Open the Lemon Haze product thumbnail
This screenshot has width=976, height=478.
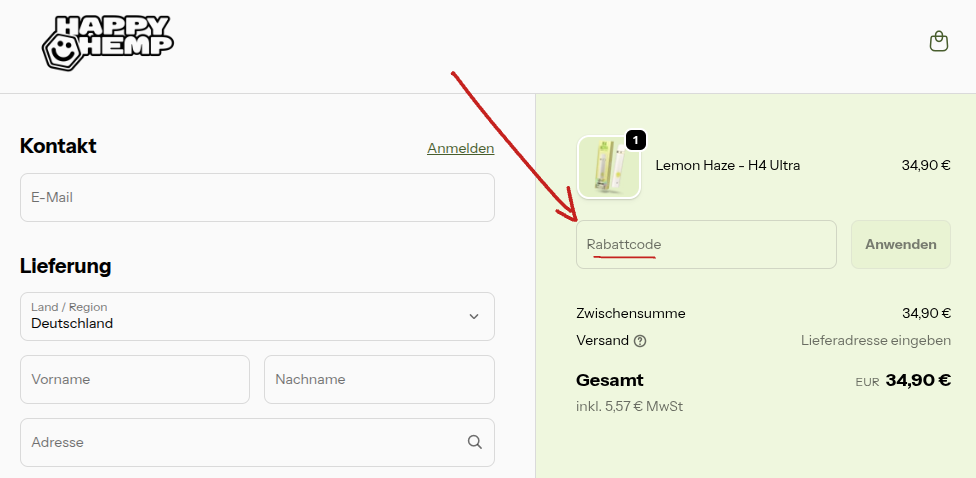tap(609, 167)
